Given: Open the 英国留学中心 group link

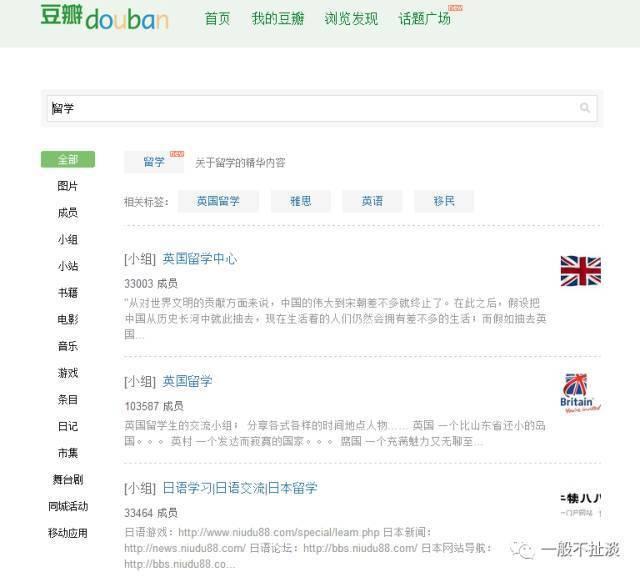Looking at the screenshot, I should tap(200, 259).
